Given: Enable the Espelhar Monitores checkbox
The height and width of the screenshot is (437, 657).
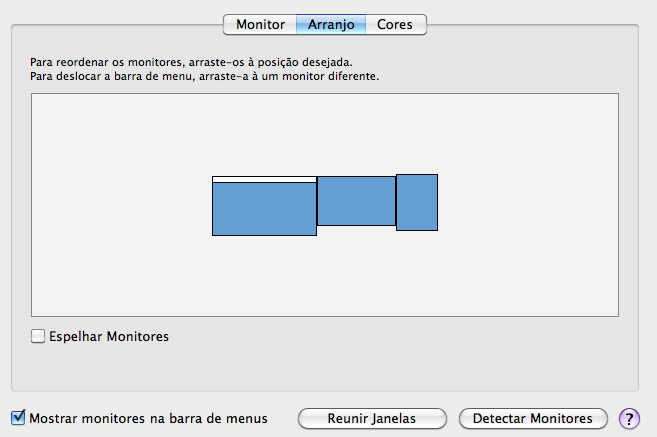Looking at the screenshot, I should [38, 336].
